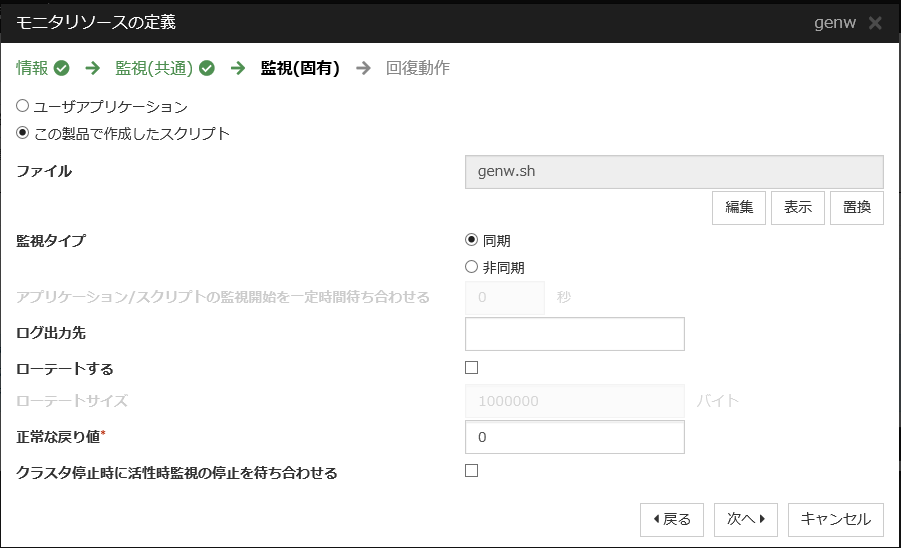Click the green checkmark beside 監視(共通)
The image size is (901, 548).
[207, 69]
